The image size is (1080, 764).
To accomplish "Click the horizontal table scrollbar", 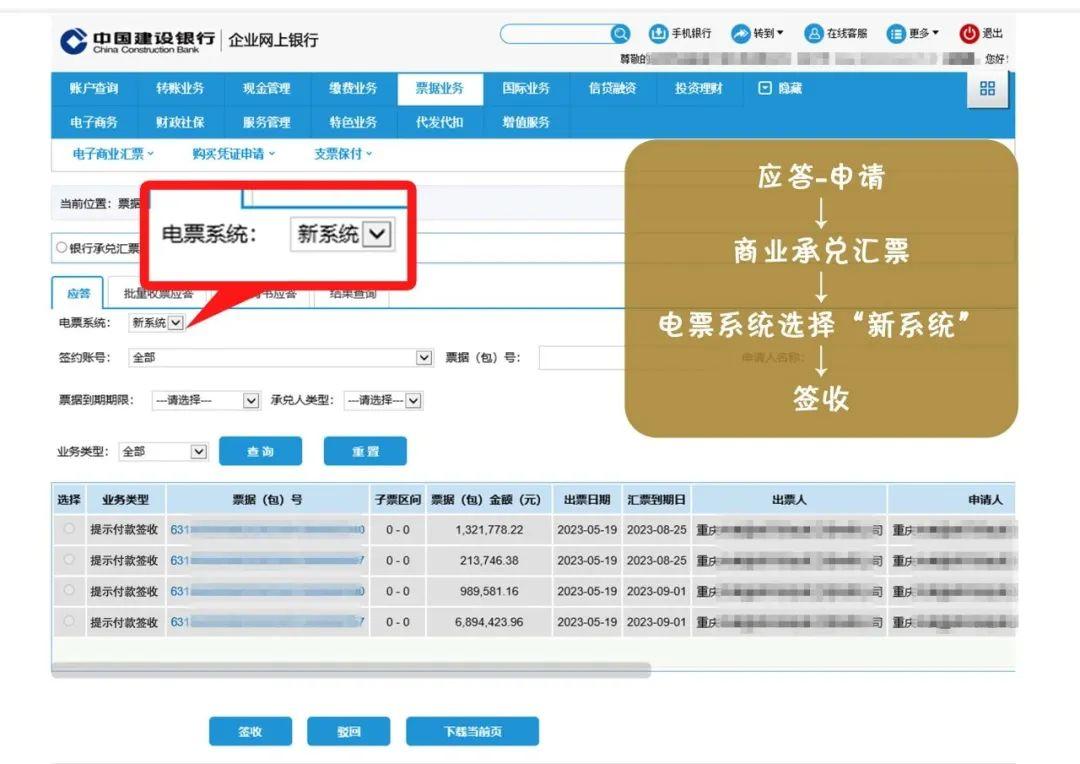I will (351, 670).
